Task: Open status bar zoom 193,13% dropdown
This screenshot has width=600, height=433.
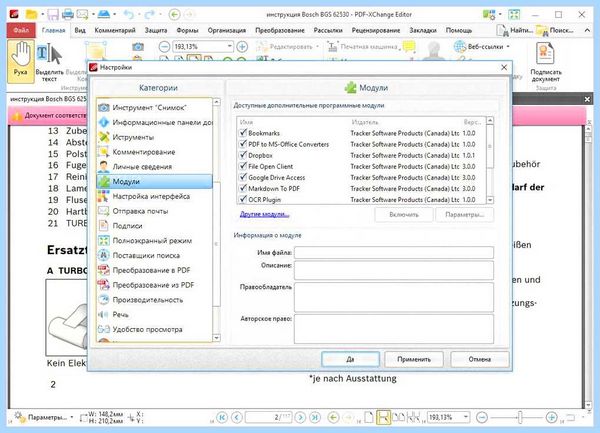Action: [466, 417]
